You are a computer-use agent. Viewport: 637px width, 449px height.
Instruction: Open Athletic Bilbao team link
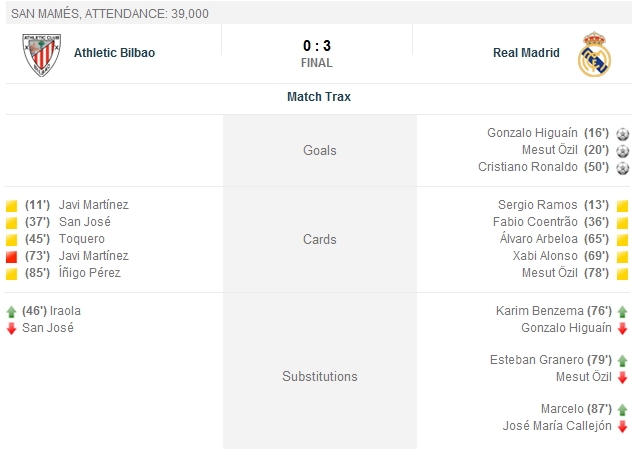114,53
